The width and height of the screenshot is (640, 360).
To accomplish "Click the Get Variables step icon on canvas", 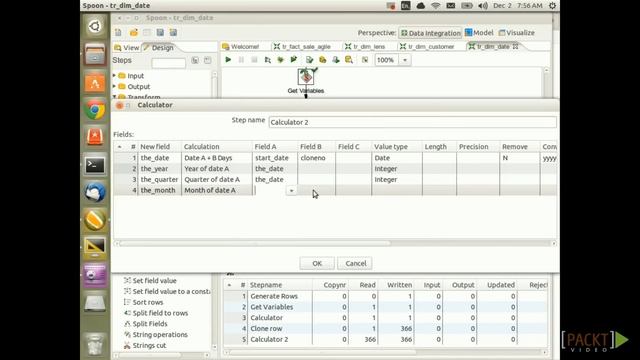I will [306, 76].
